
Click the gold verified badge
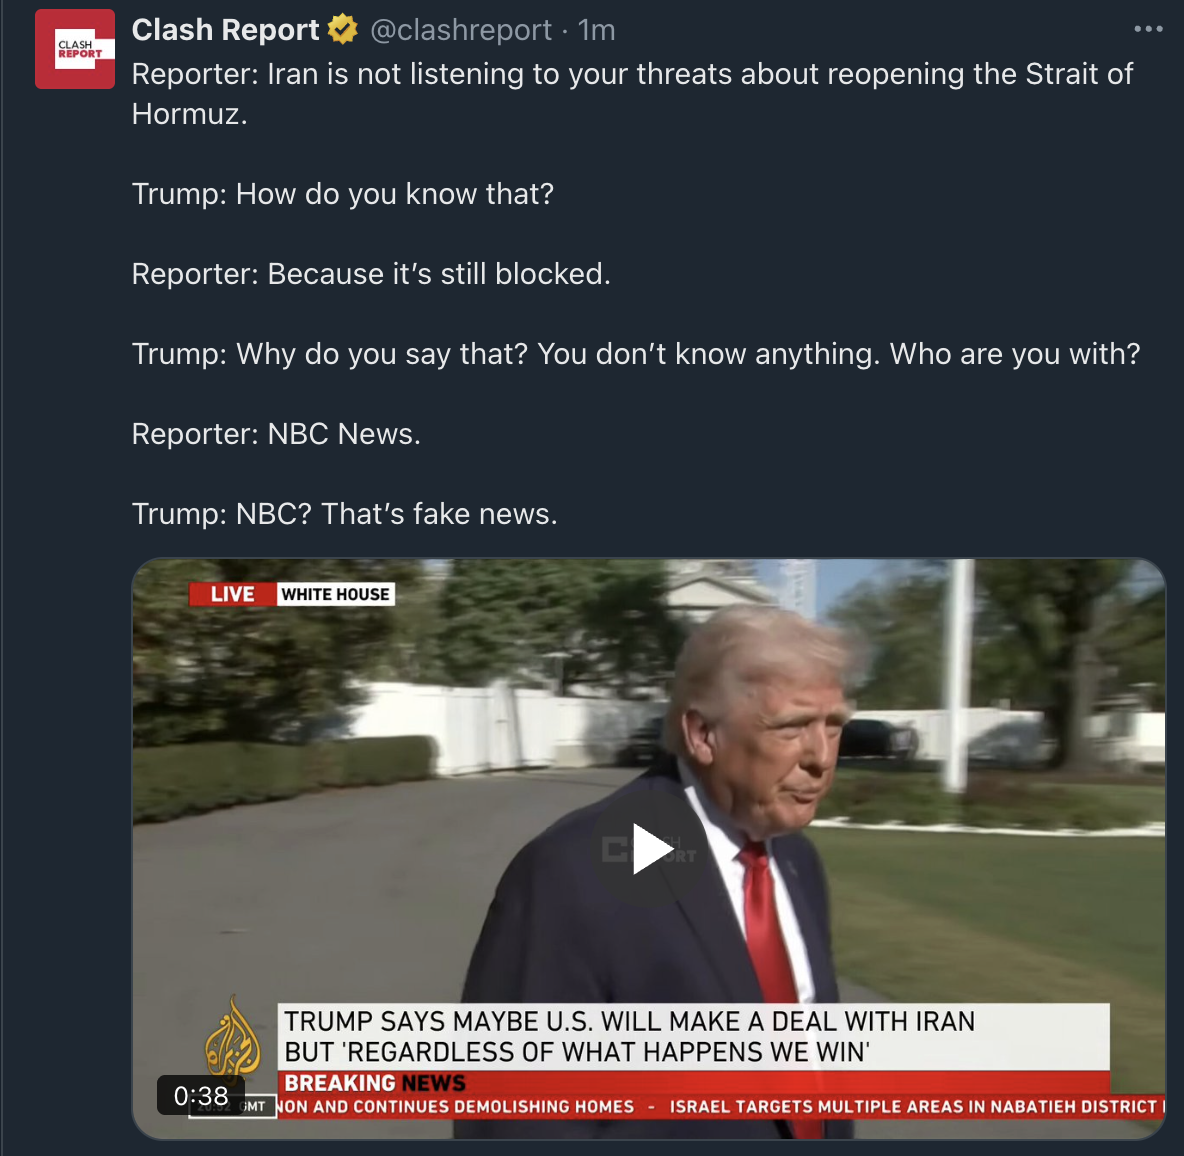pyautogui.click(x=343, y=30)
